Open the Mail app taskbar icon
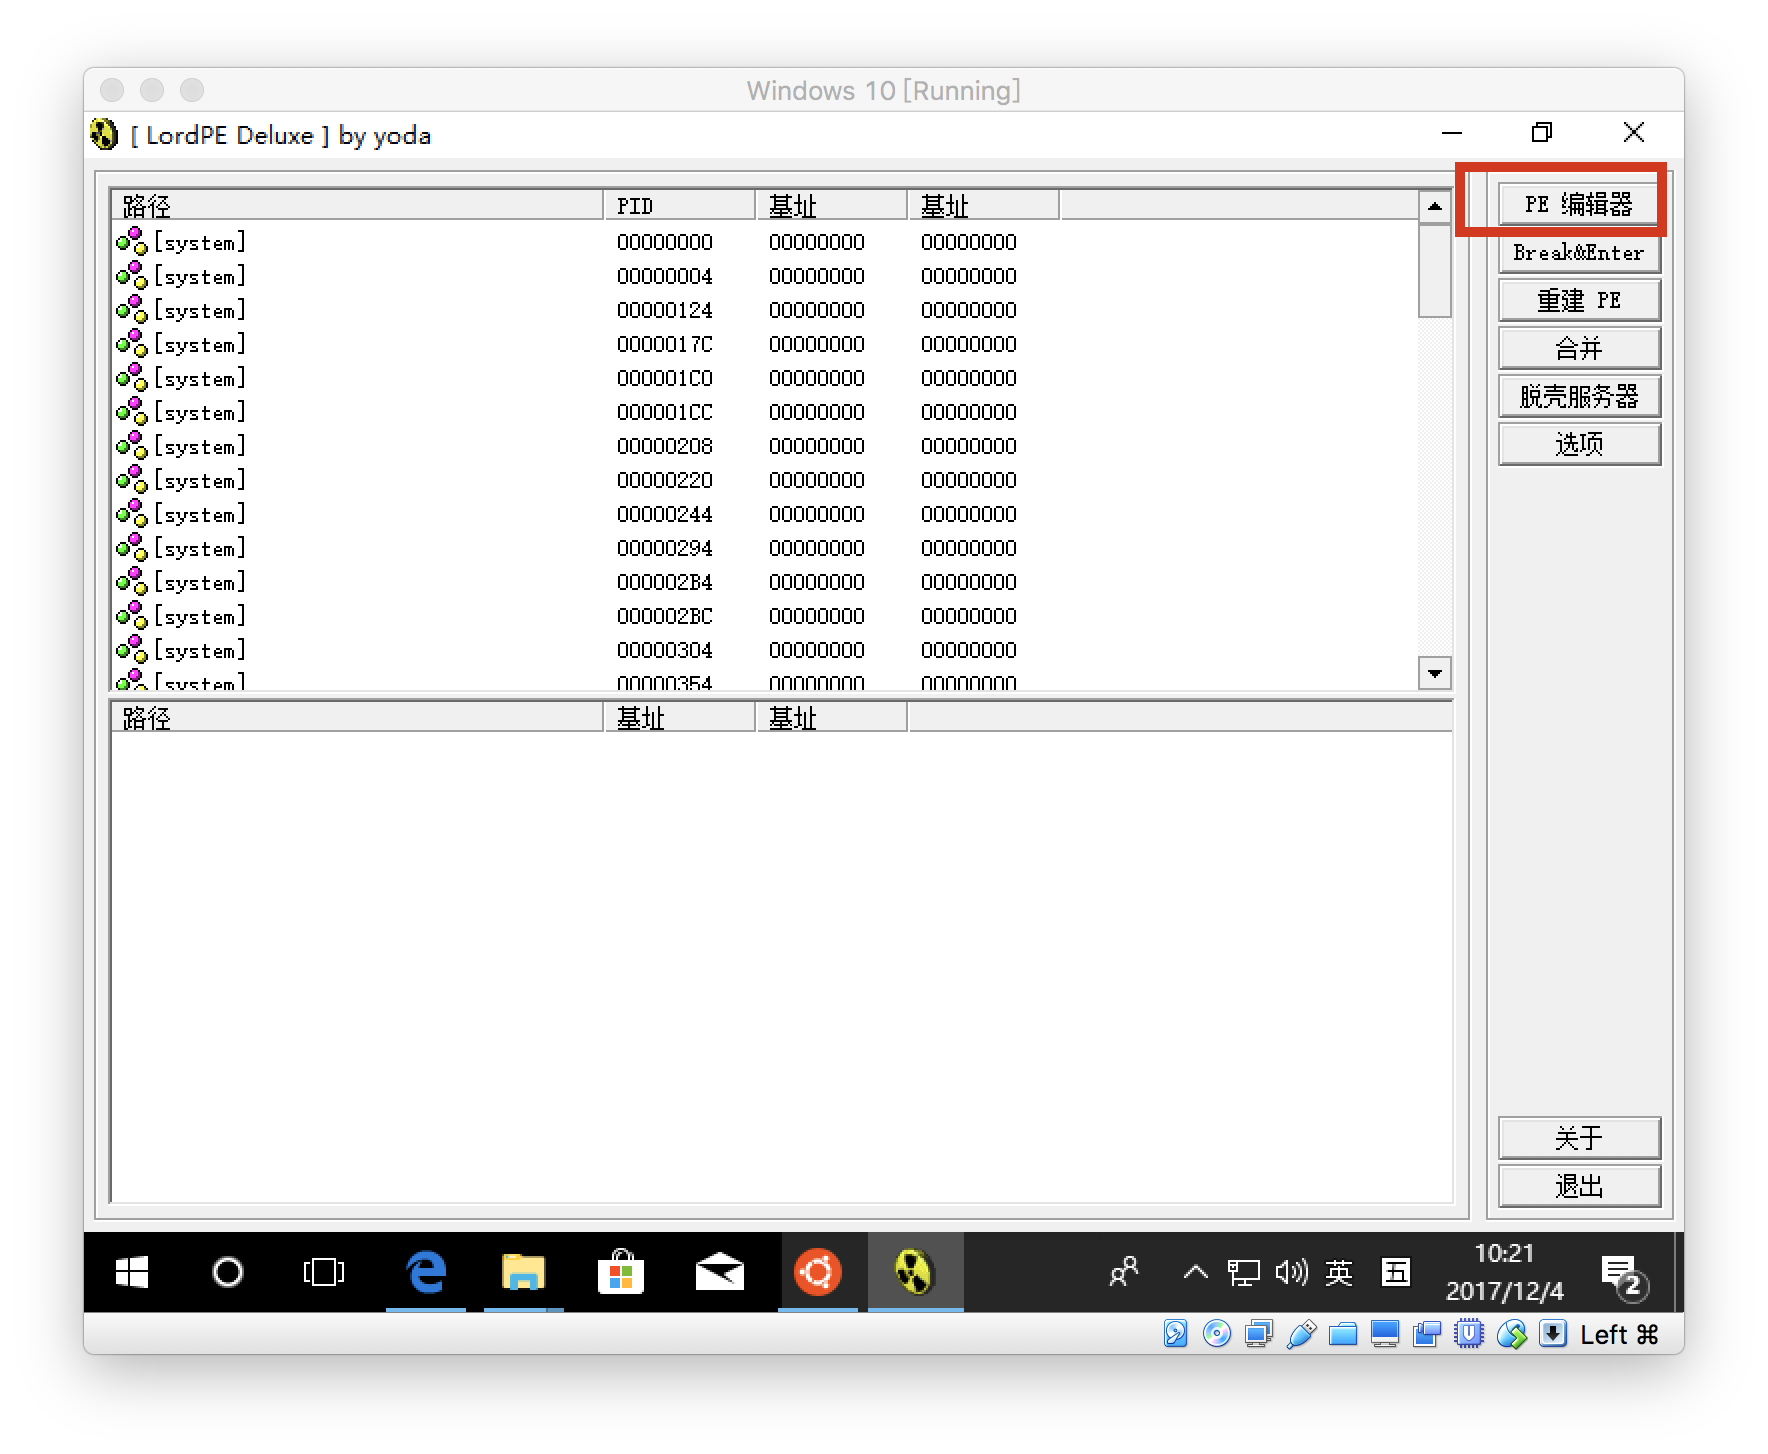Screen dimensions: 1768x1454 coord(719,1272)
